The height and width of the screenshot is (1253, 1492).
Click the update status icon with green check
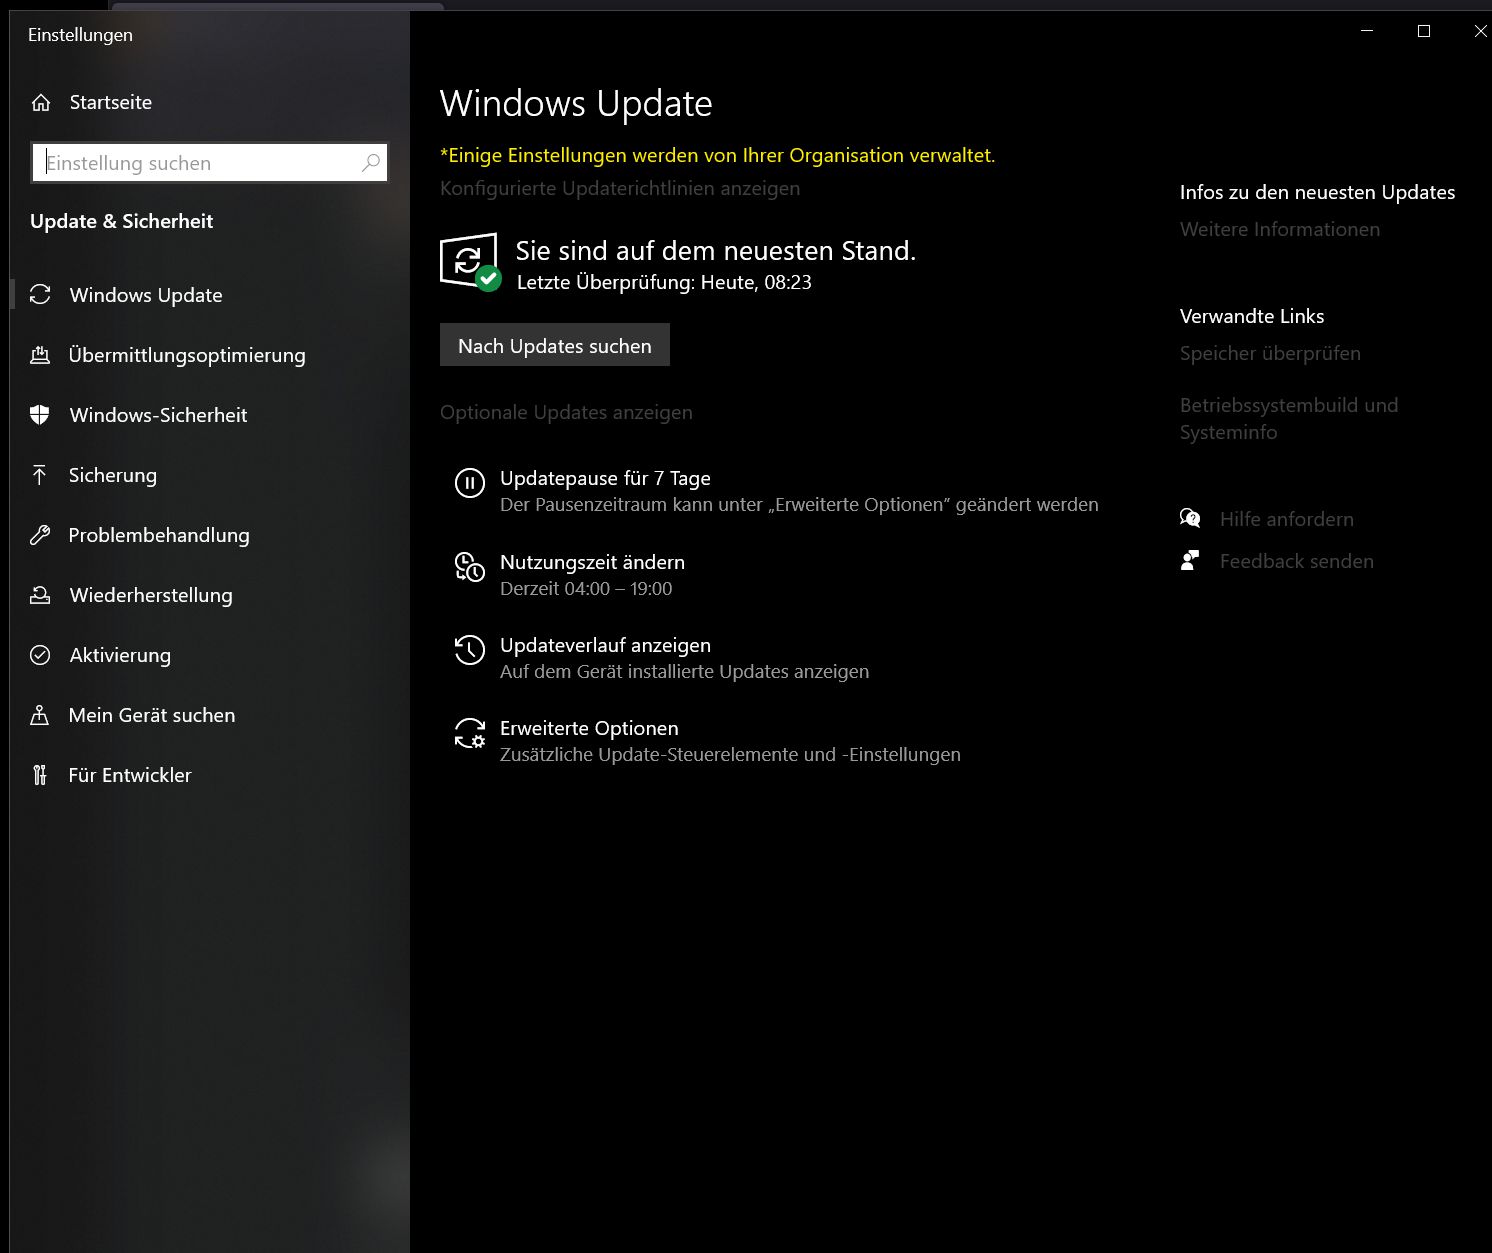tap(470, 262)
